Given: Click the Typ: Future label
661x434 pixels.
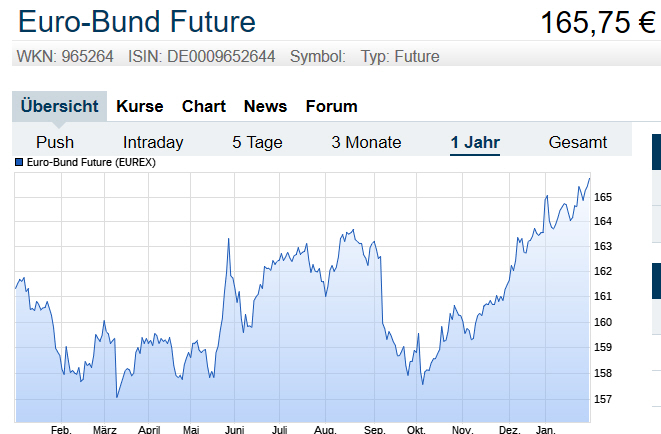Looking at the screenshot, I should click(x=399, y=57).
